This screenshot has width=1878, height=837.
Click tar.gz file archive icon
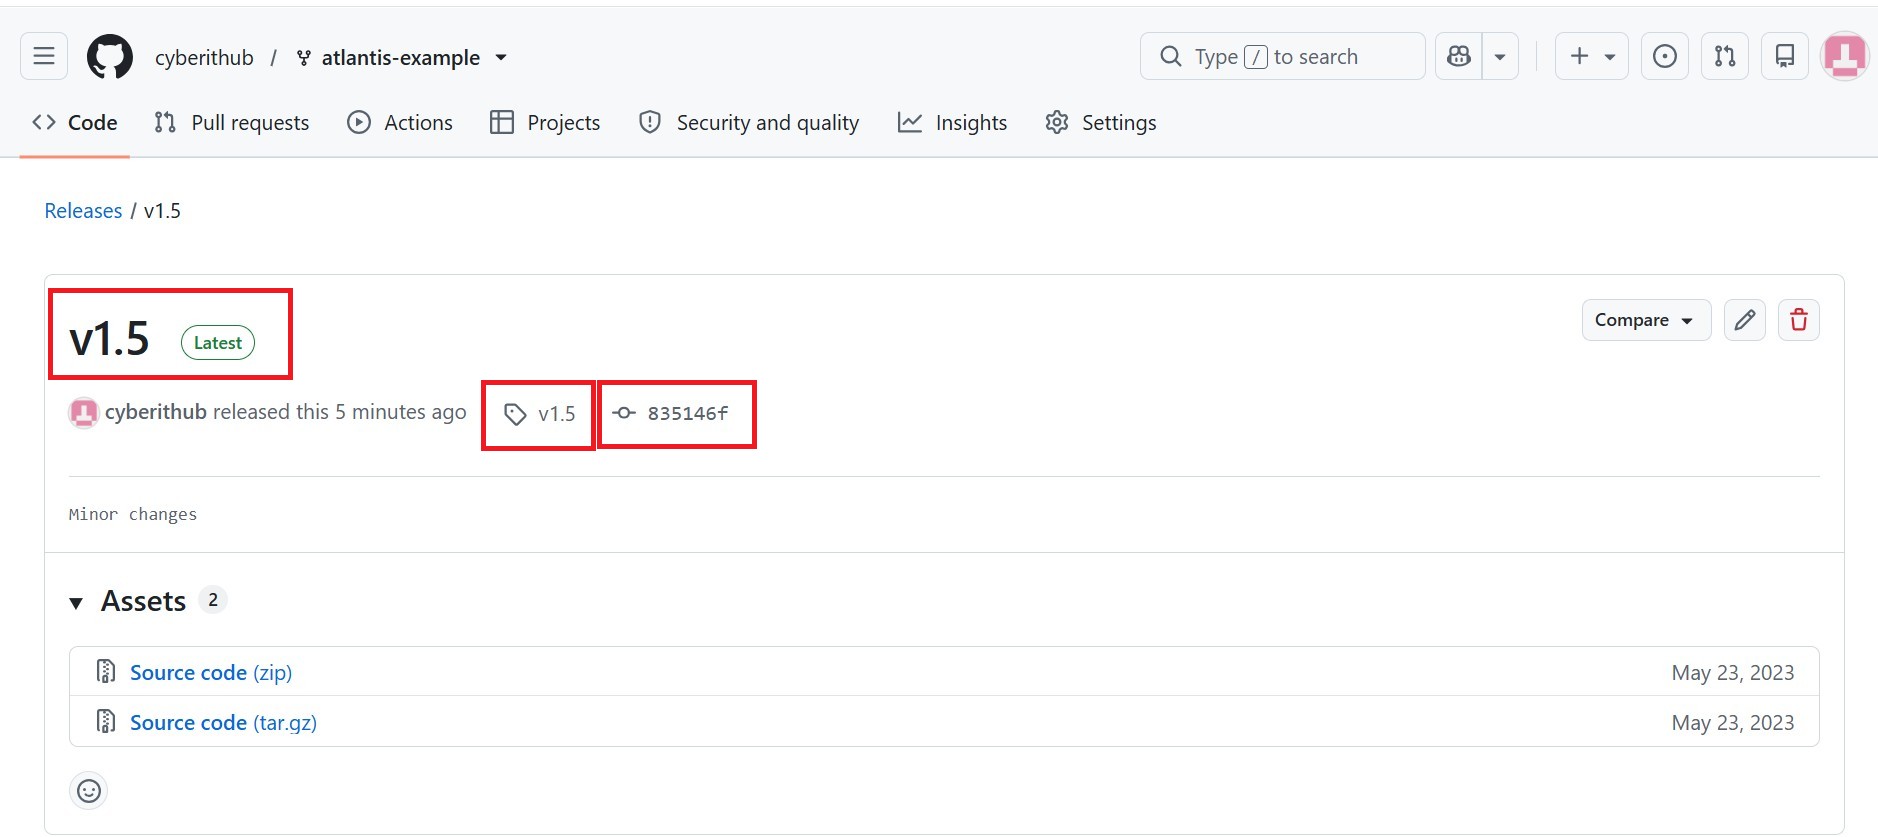pyautogui.click(x=105, y=721)
